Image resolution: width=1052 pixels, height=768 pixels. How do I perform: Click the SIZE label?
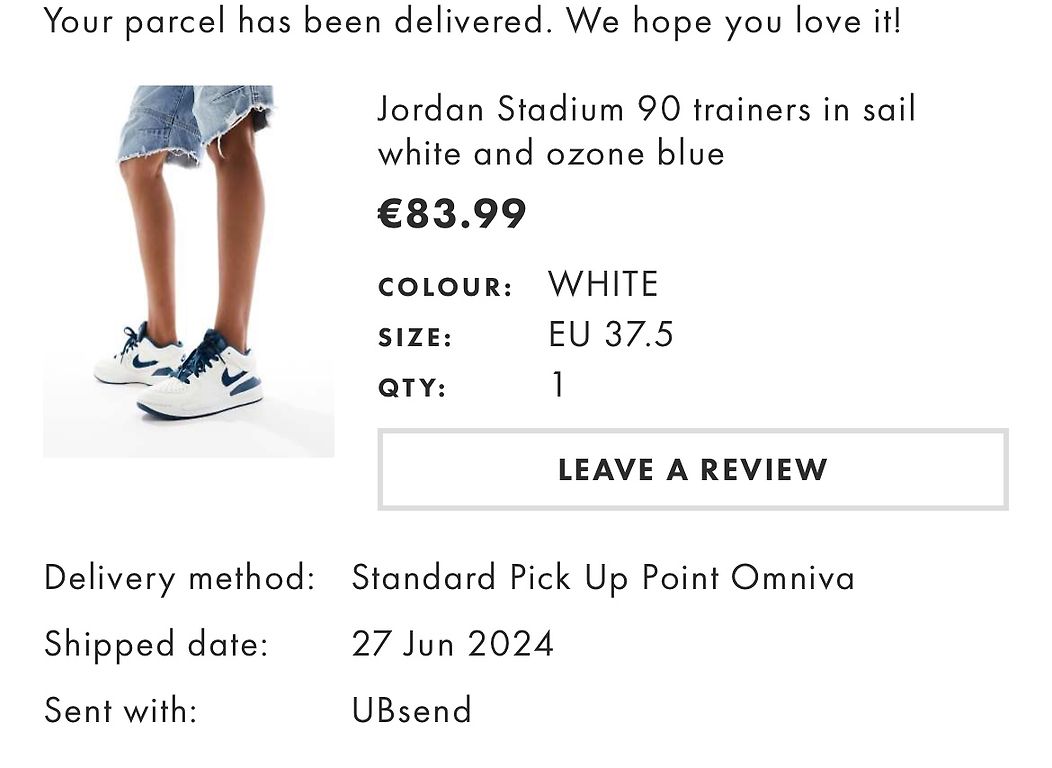coord(415,337)
